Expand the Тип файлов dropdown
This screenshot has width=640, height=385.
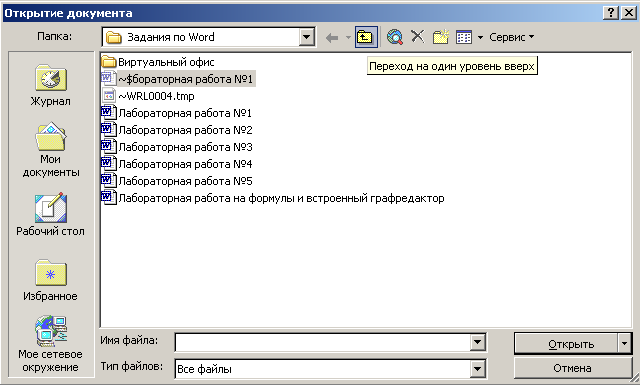coord(477,369)
